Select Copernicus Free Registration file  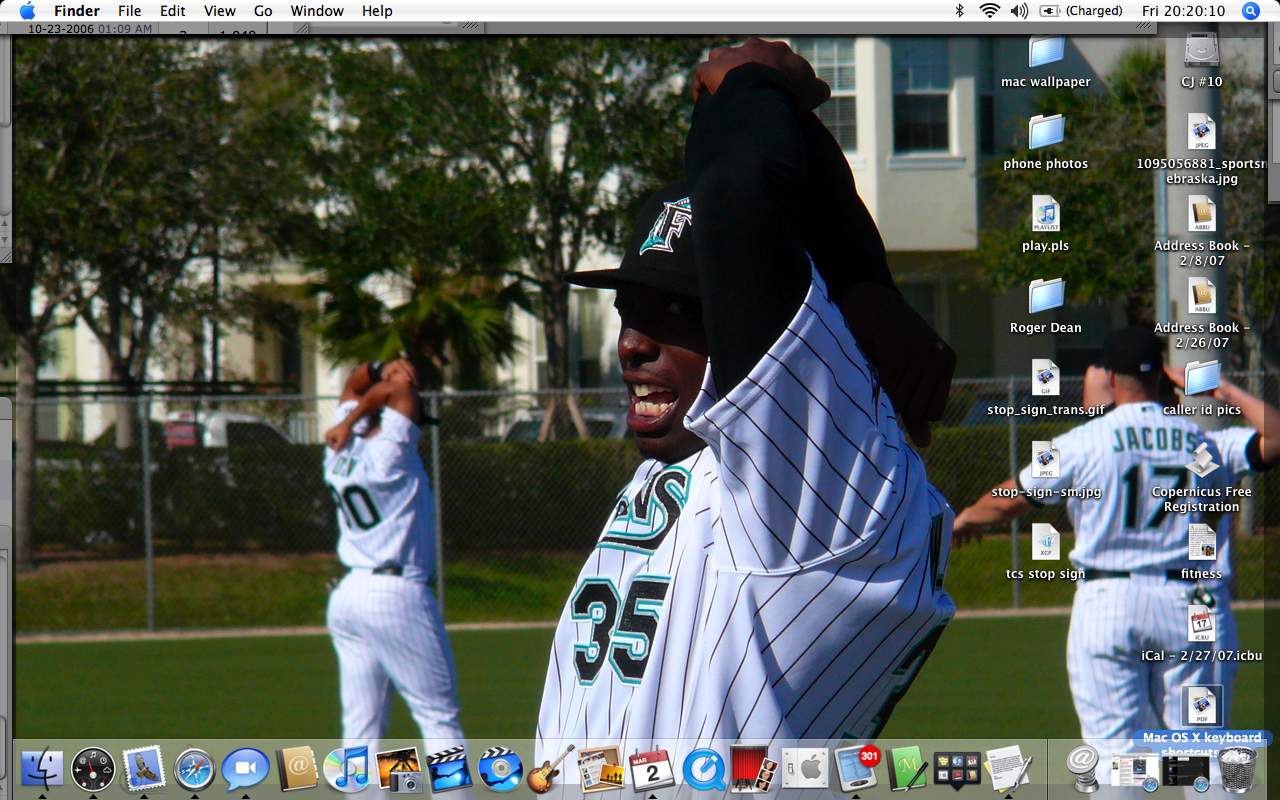tap(1202, 478)
